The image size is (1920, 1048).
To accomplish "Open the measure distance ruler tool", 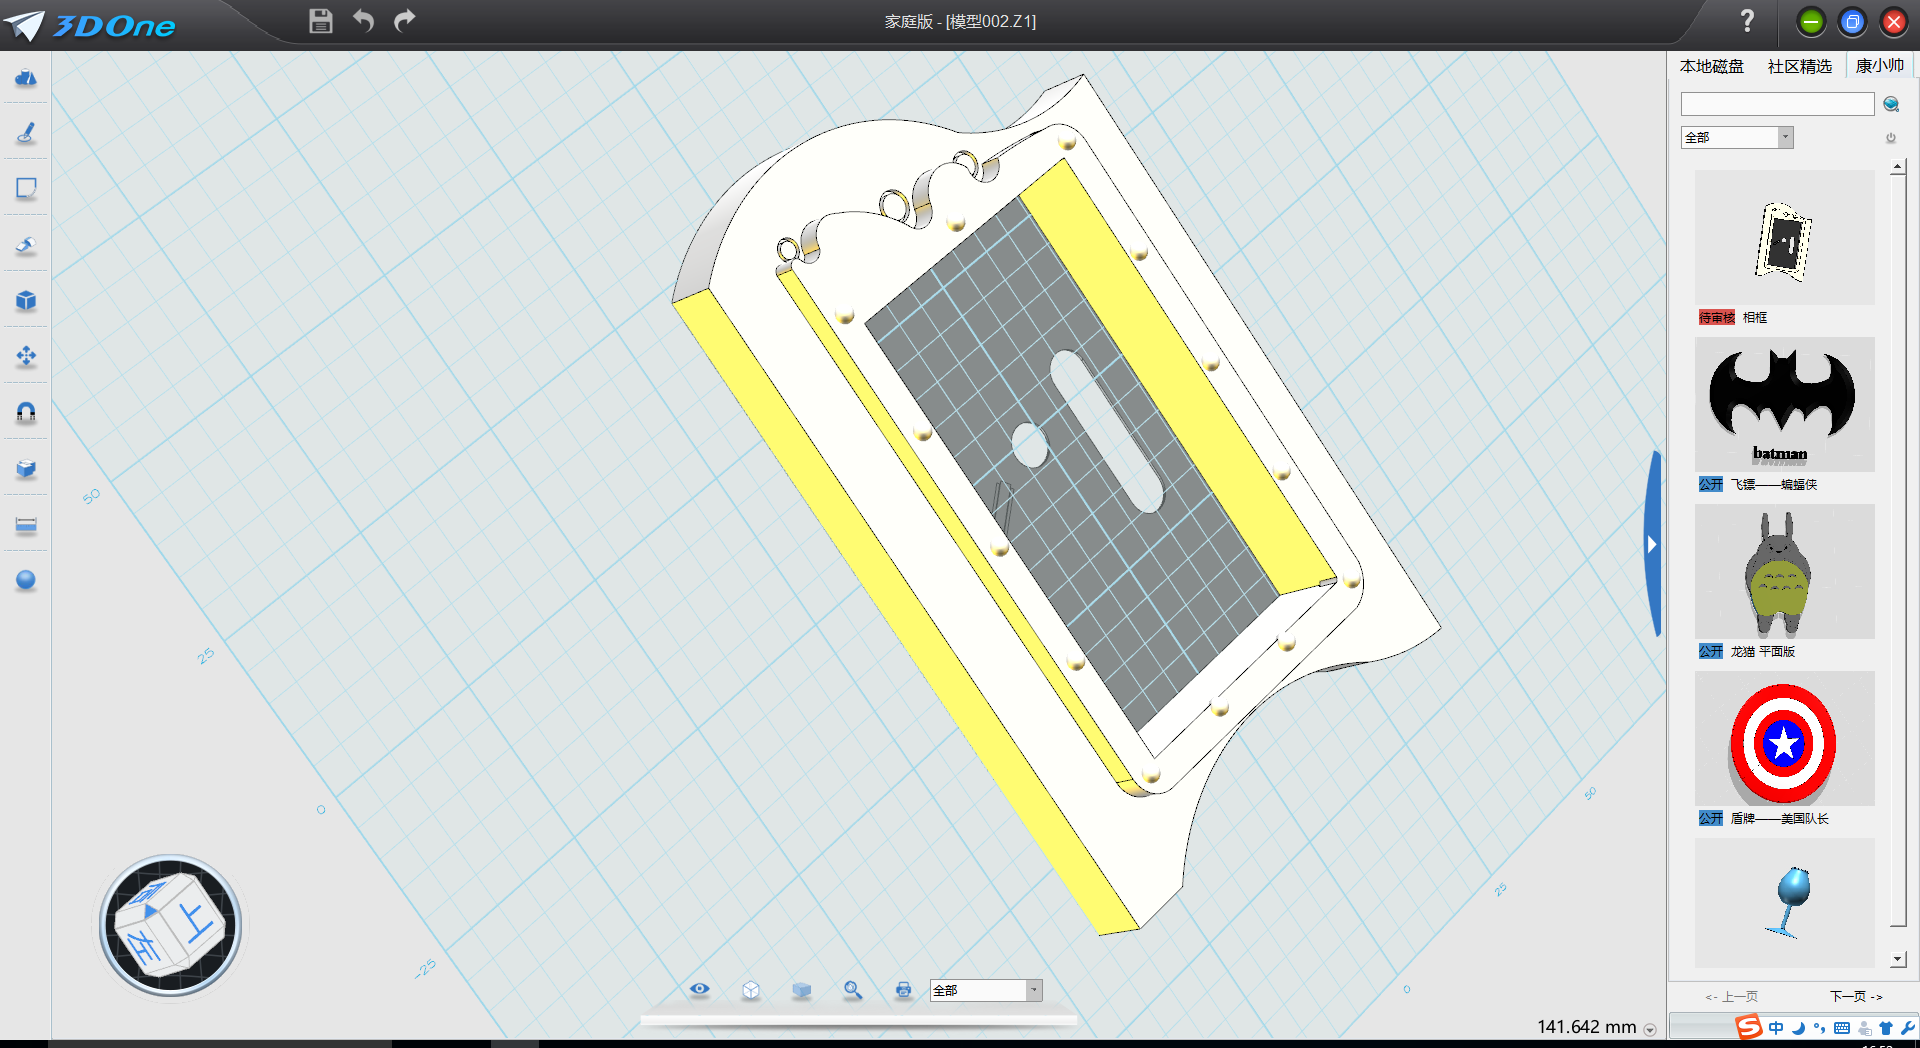I will coord(26,525).
